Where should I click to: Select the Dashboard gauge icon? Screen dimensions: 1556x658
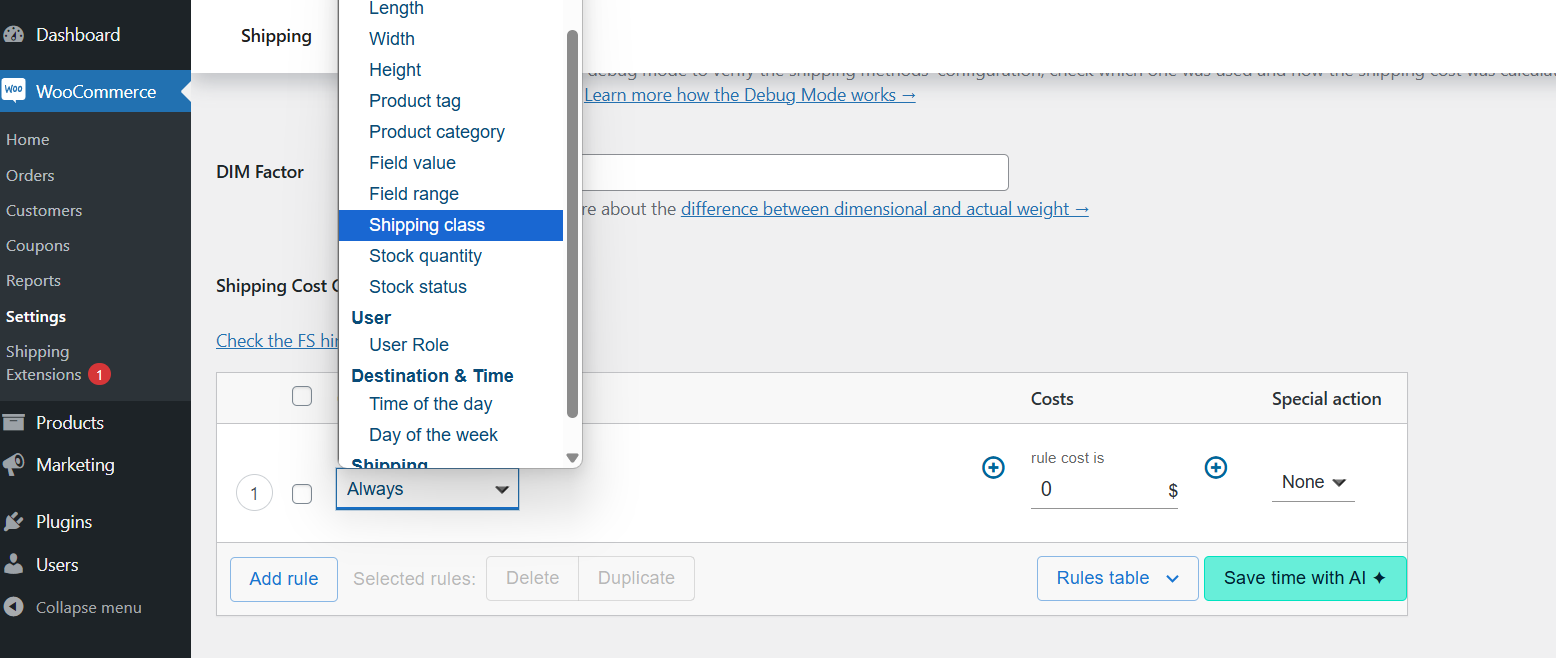[x=15, y=34]
